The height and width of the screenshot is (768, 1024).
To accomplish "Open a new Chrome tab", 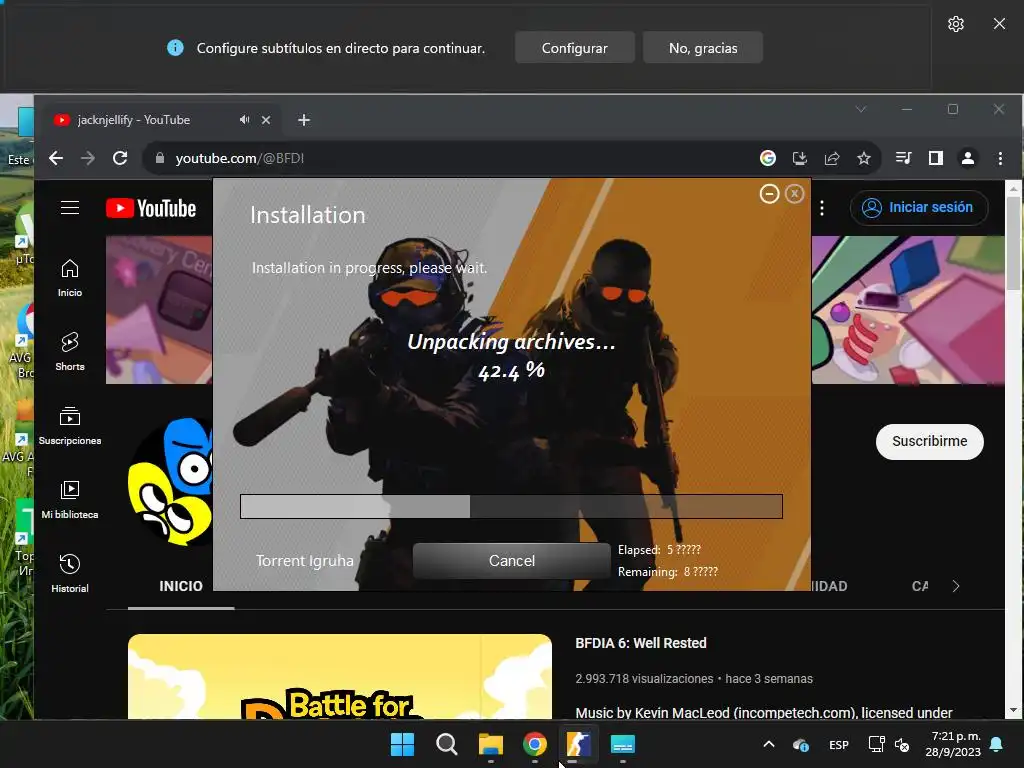I will click(x=304, y=120).
